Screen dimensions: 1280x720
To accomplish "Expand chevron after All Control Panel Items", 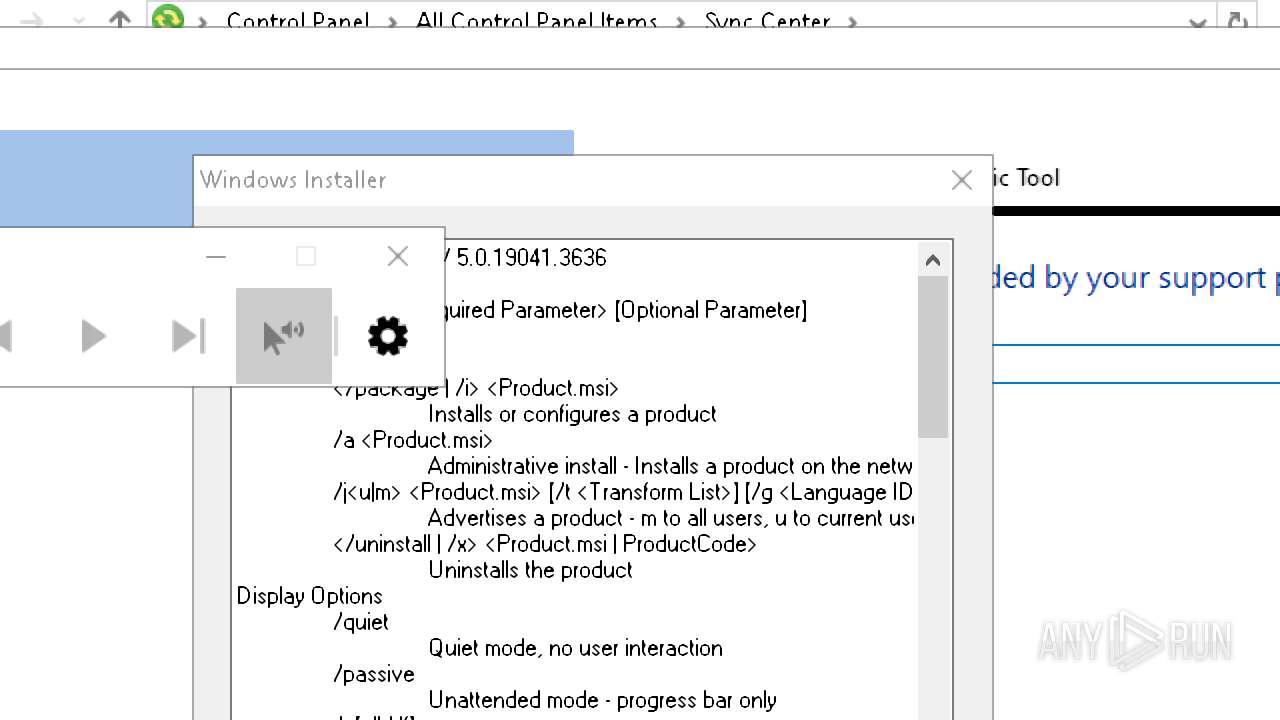I will (x=681, y=21).
